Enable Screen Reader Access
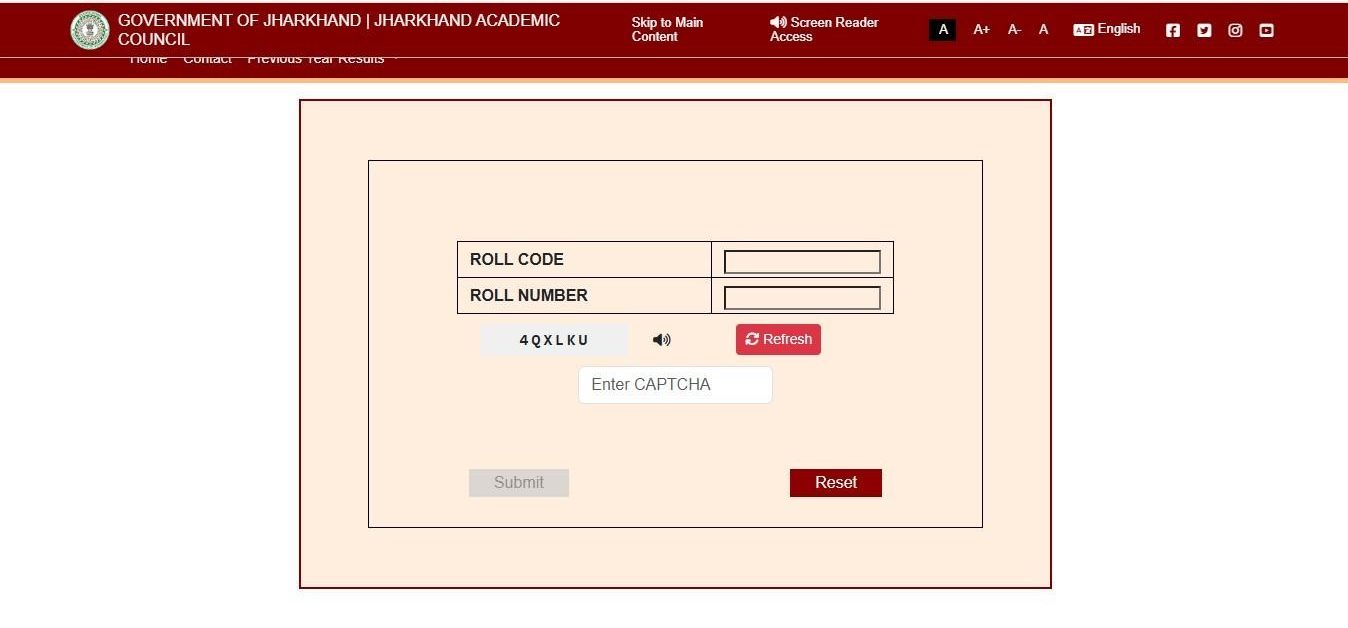Viewport: 1348px width, 628px height. point(824,29)
